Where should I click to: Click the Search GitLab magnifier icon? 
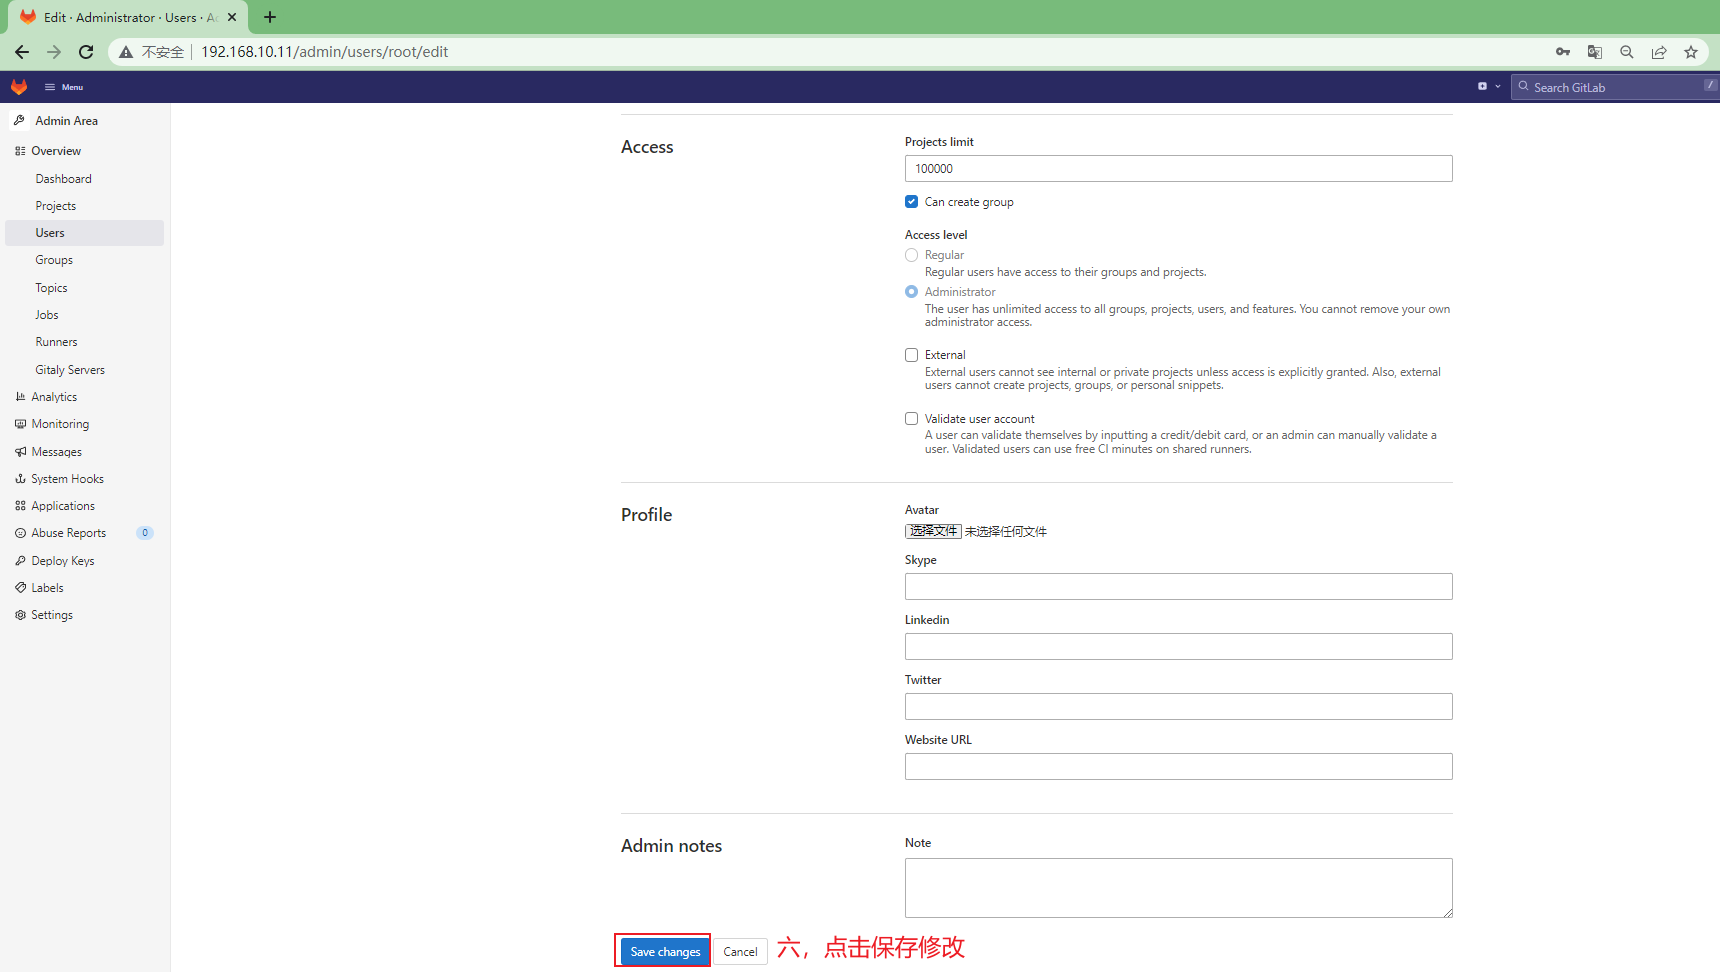(1523, 87)
